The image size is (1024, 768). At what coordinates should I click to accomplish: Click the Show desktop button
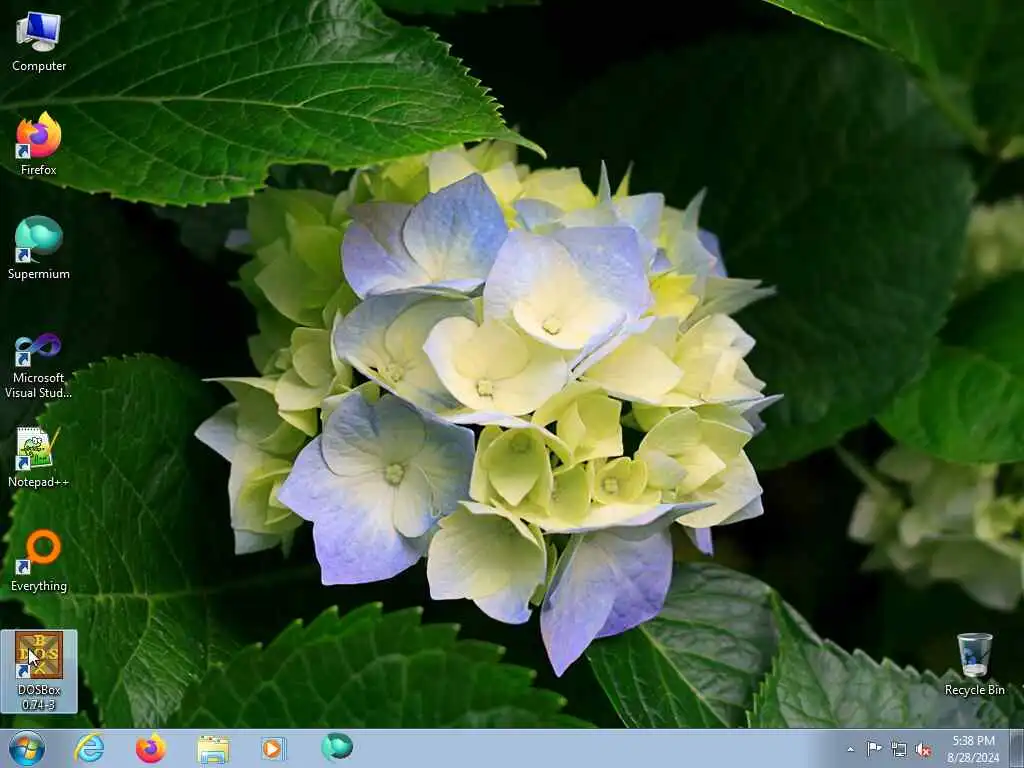pos(1017,749)
